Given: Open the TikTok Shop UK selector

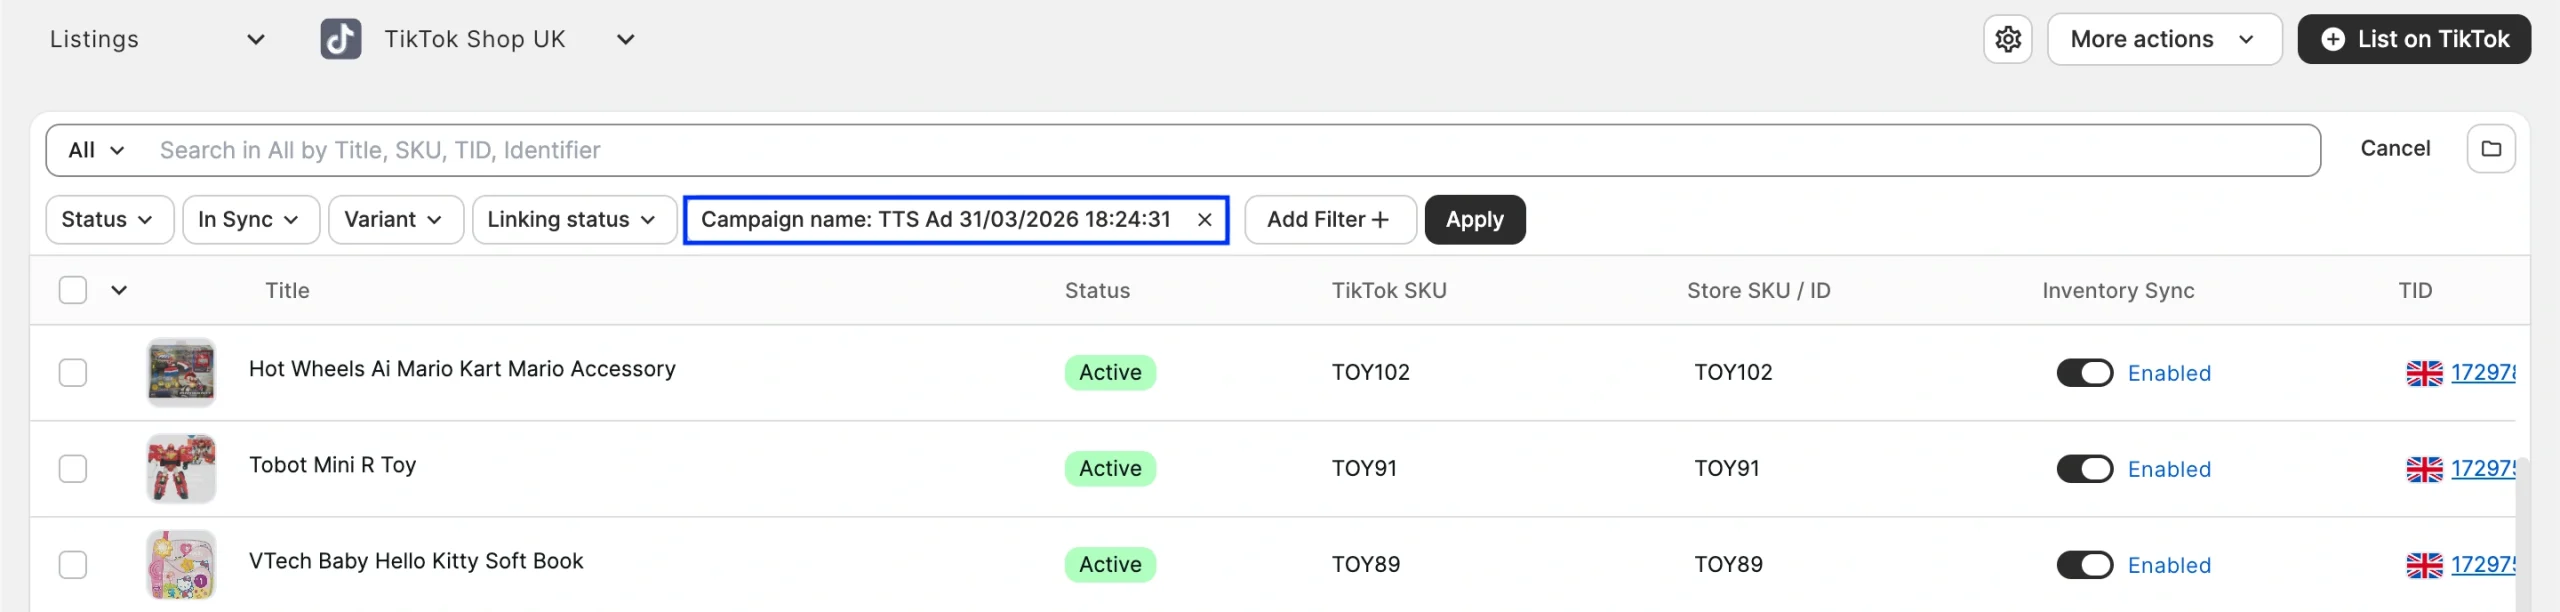Looking at the screenshot, I should tap(478, 39).
